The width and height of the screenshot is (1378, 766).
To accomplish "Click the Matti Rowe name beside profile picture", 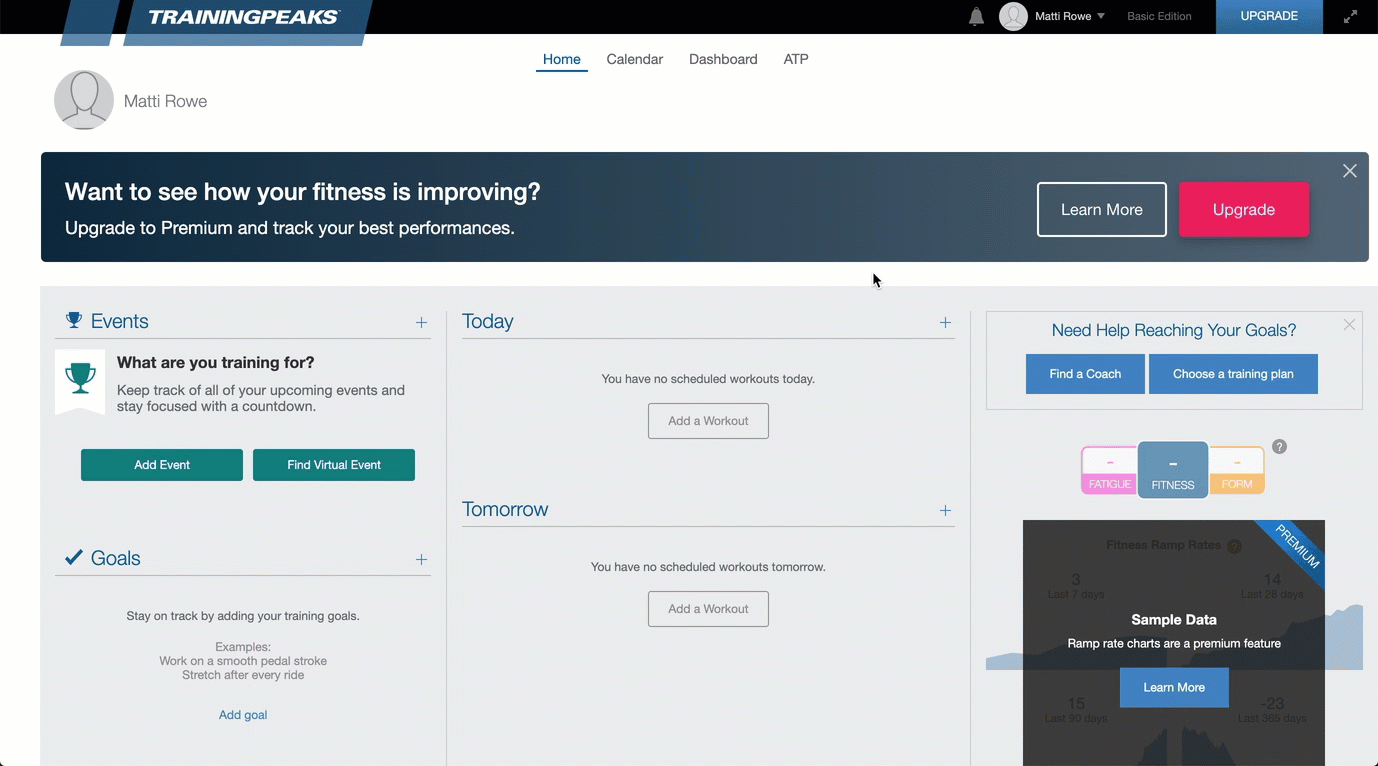I will [165, 101].
